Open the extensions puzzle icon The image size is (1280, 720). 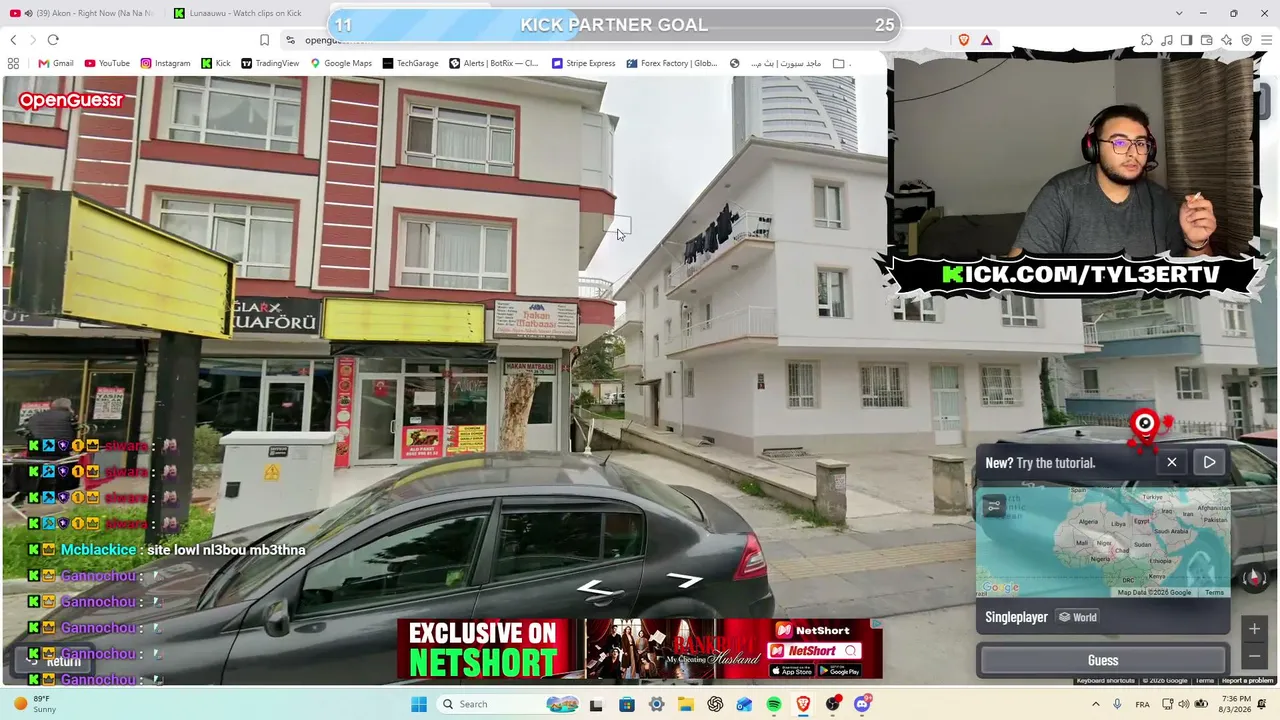tap(1147, 40)
